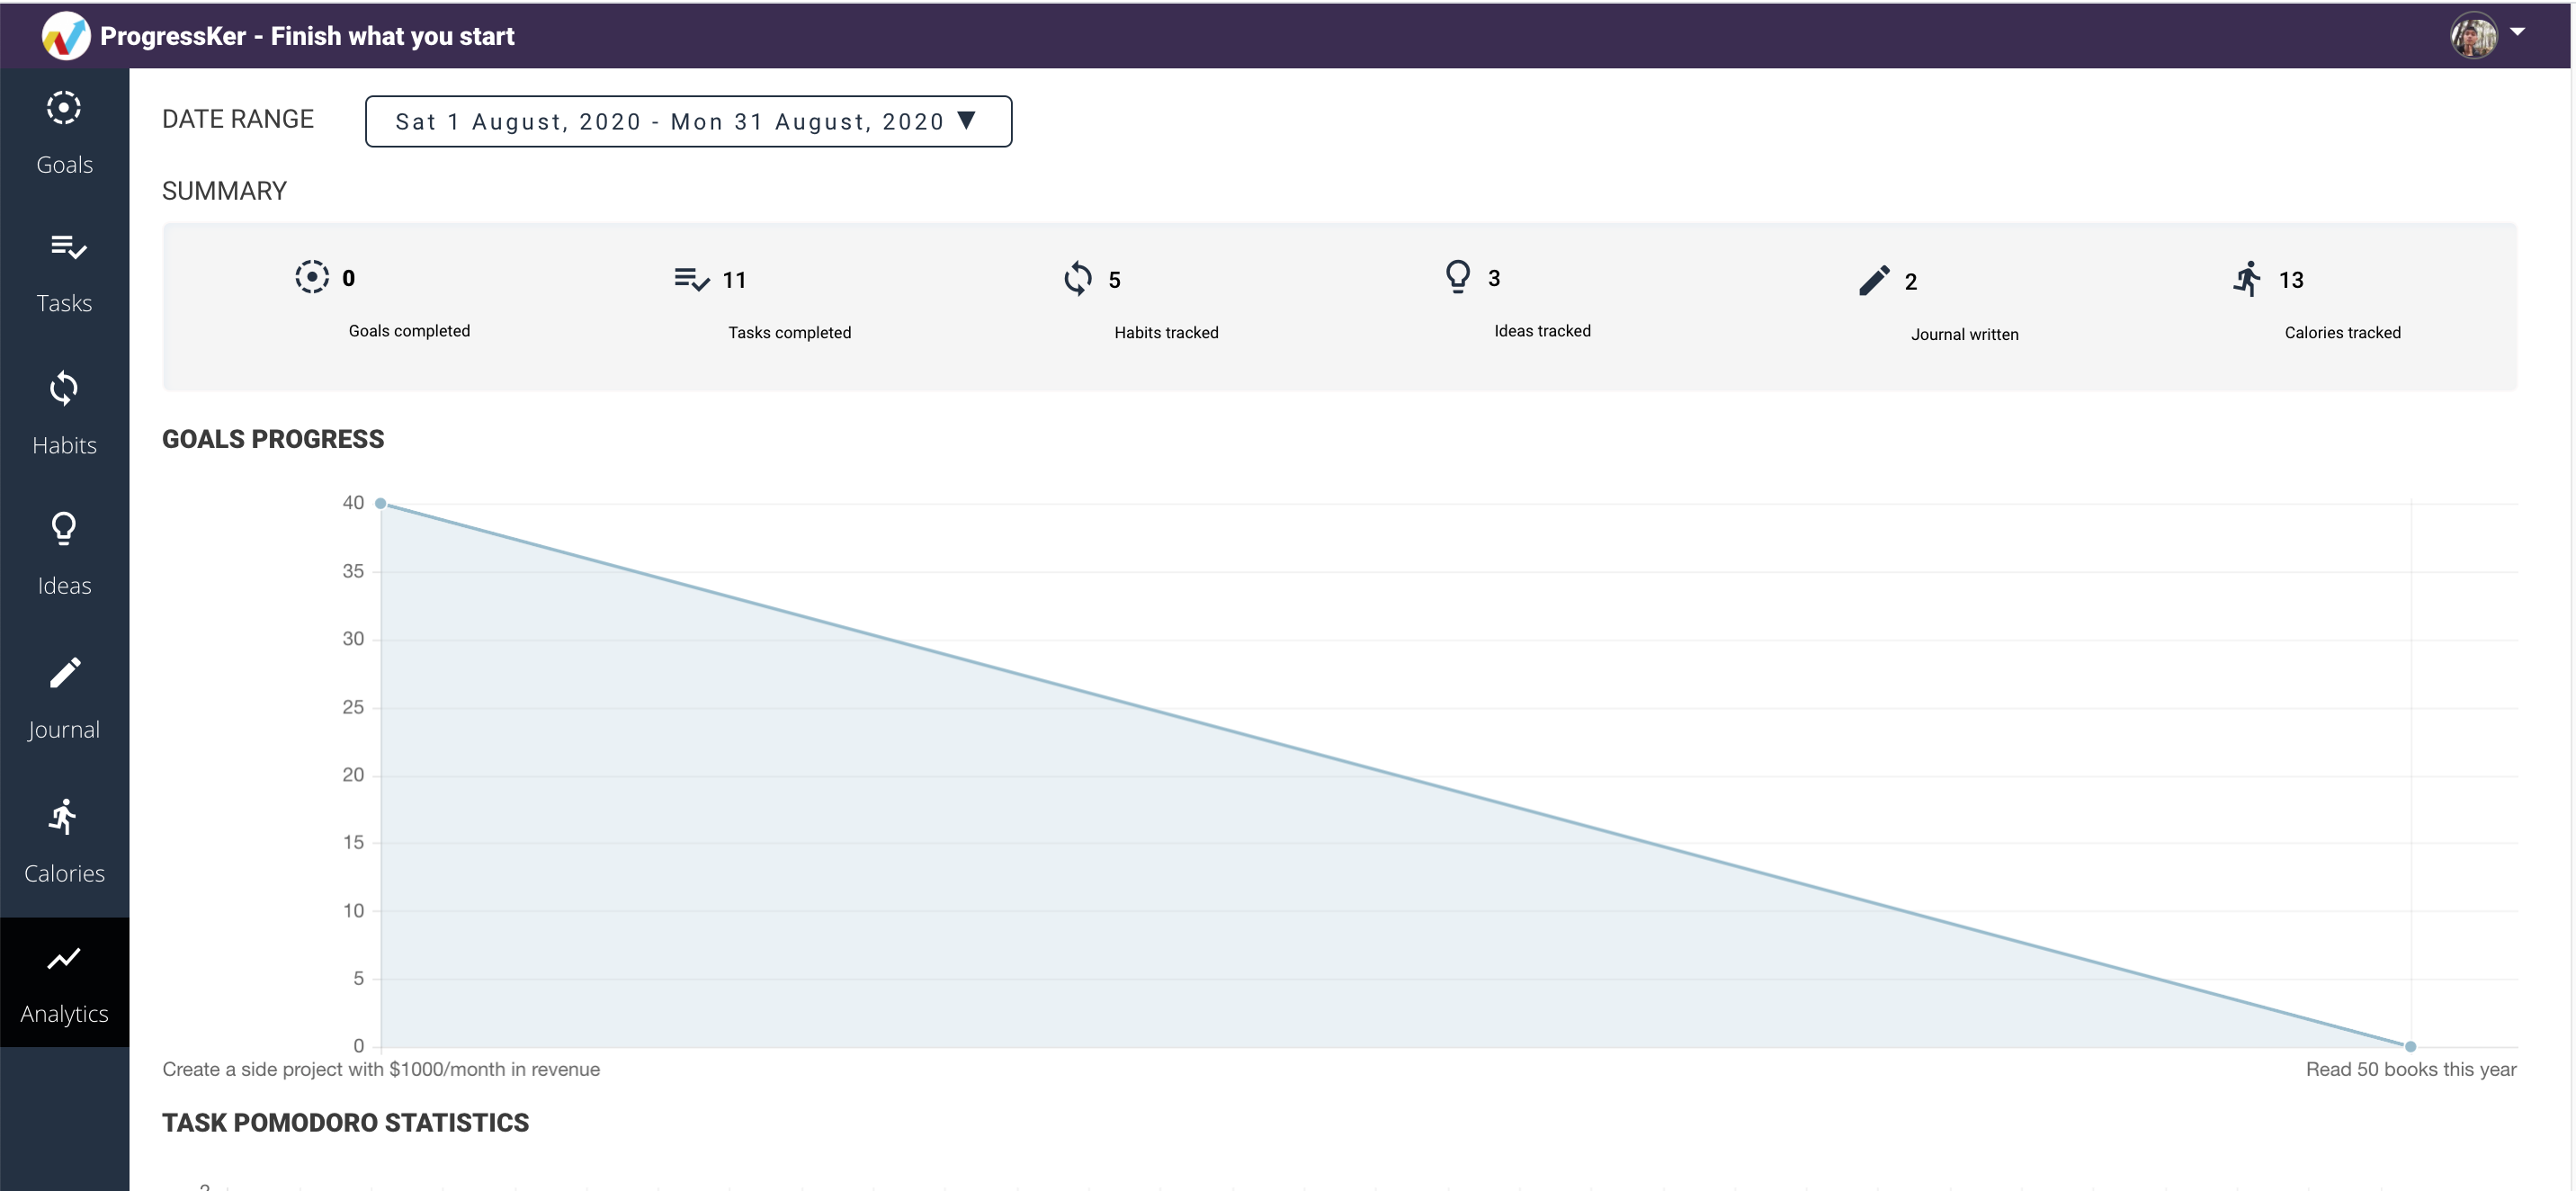The width and height of the screenshot is (2576, 1191).
Task: Click the Goals completed summary icon
Action: coord(312,277)
